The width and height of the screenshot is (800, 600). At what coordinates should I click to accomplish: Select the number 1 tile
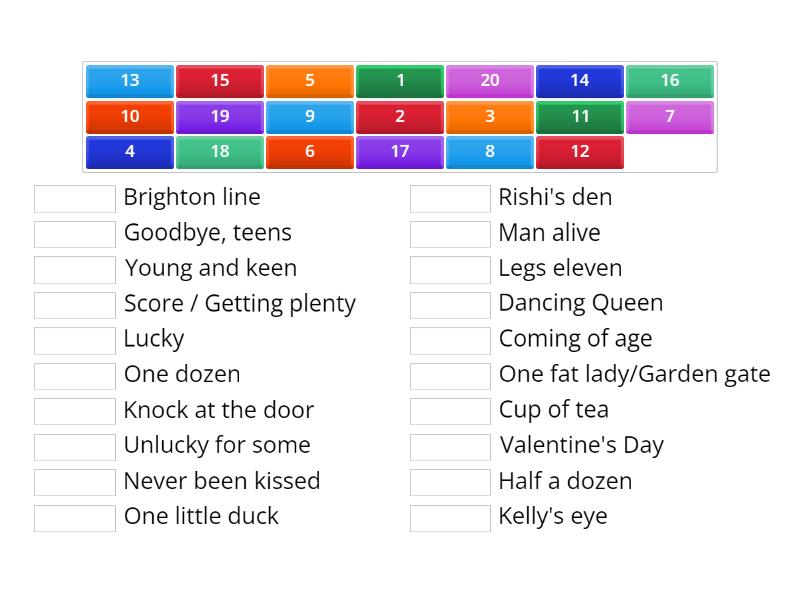tap(399, 81)
